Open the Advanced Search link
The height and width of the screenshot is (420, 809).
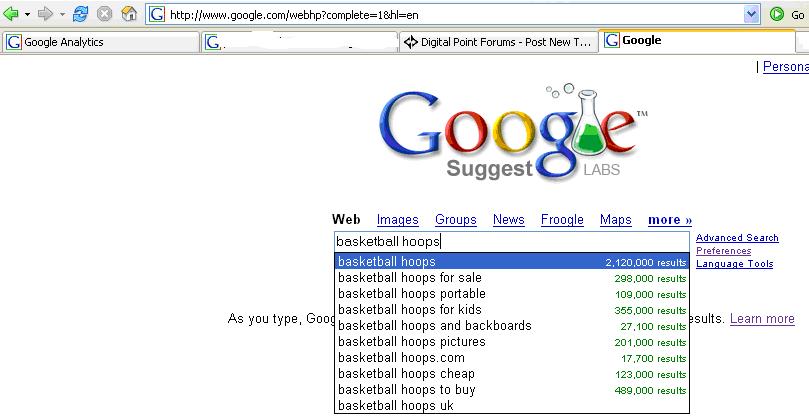point(737,238)
